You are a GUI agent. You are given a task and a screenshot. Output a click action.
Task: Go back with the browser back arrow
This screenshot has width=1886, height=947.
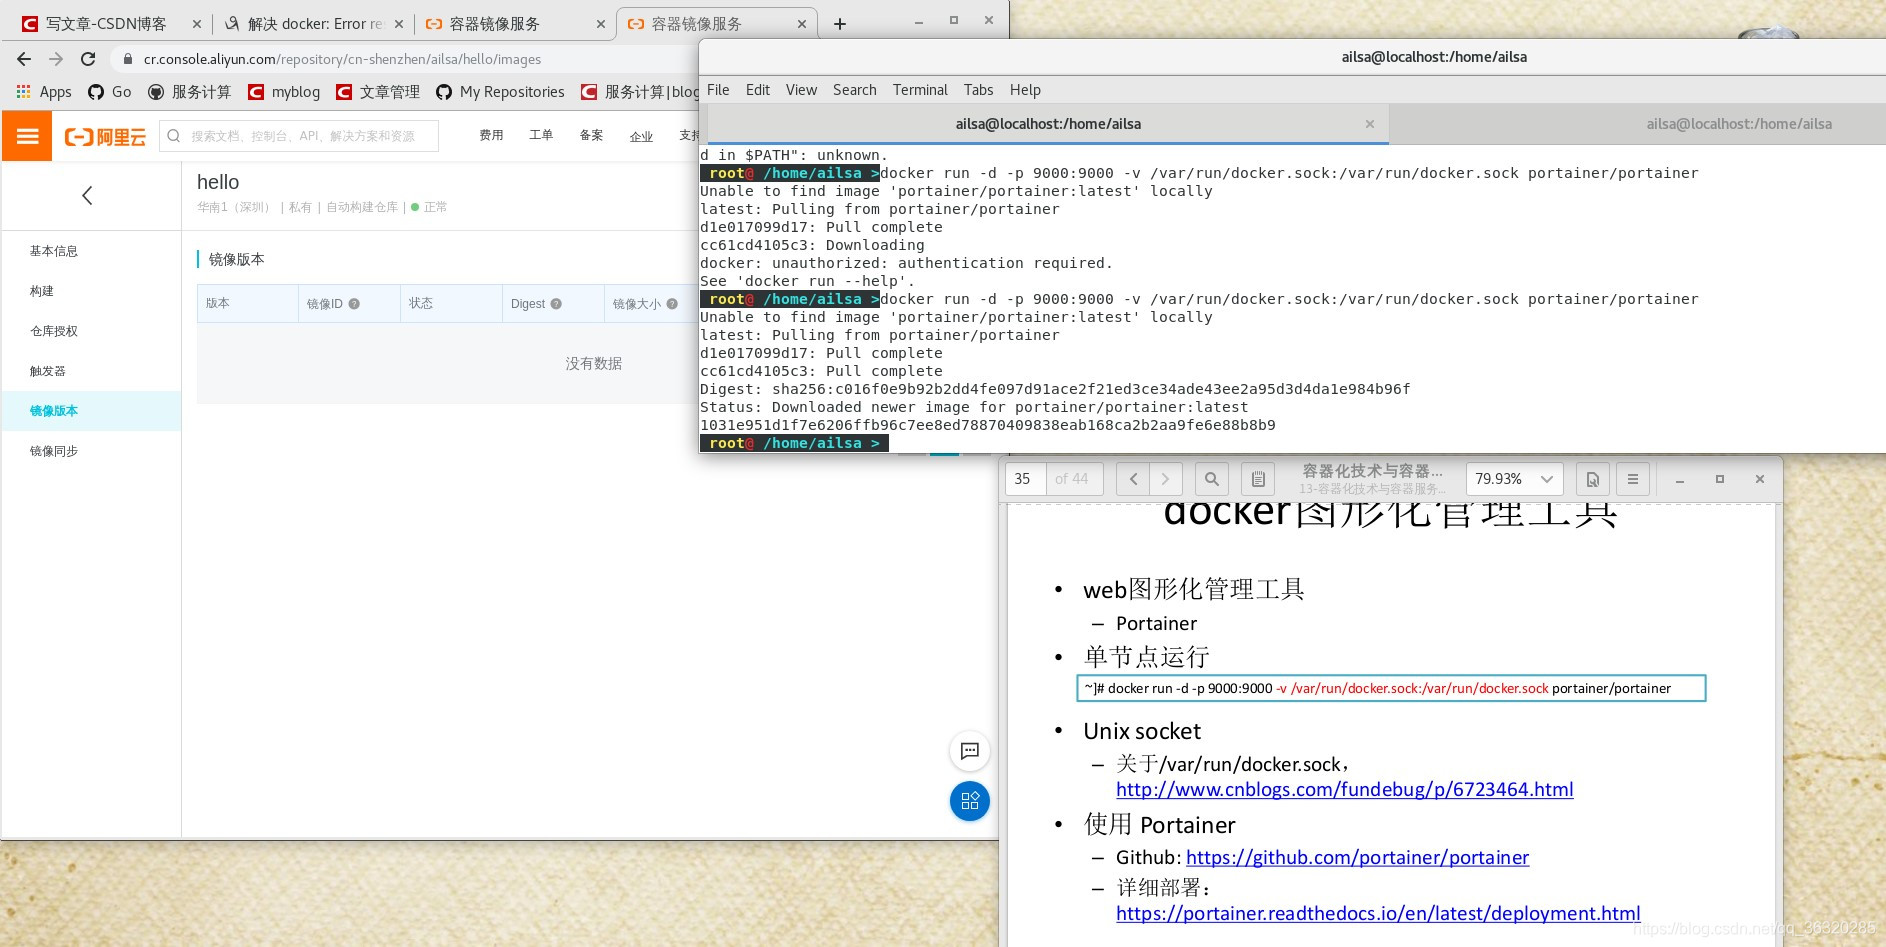(24, 59)
